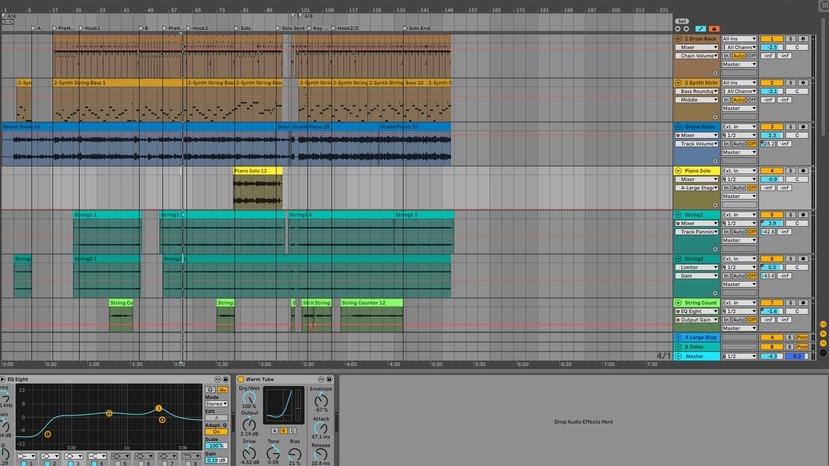Image resolution: width=829 pixels, height=466 pixels.
Task: Select the String Counter 12 clip
Action: click(x=370, y=302)
